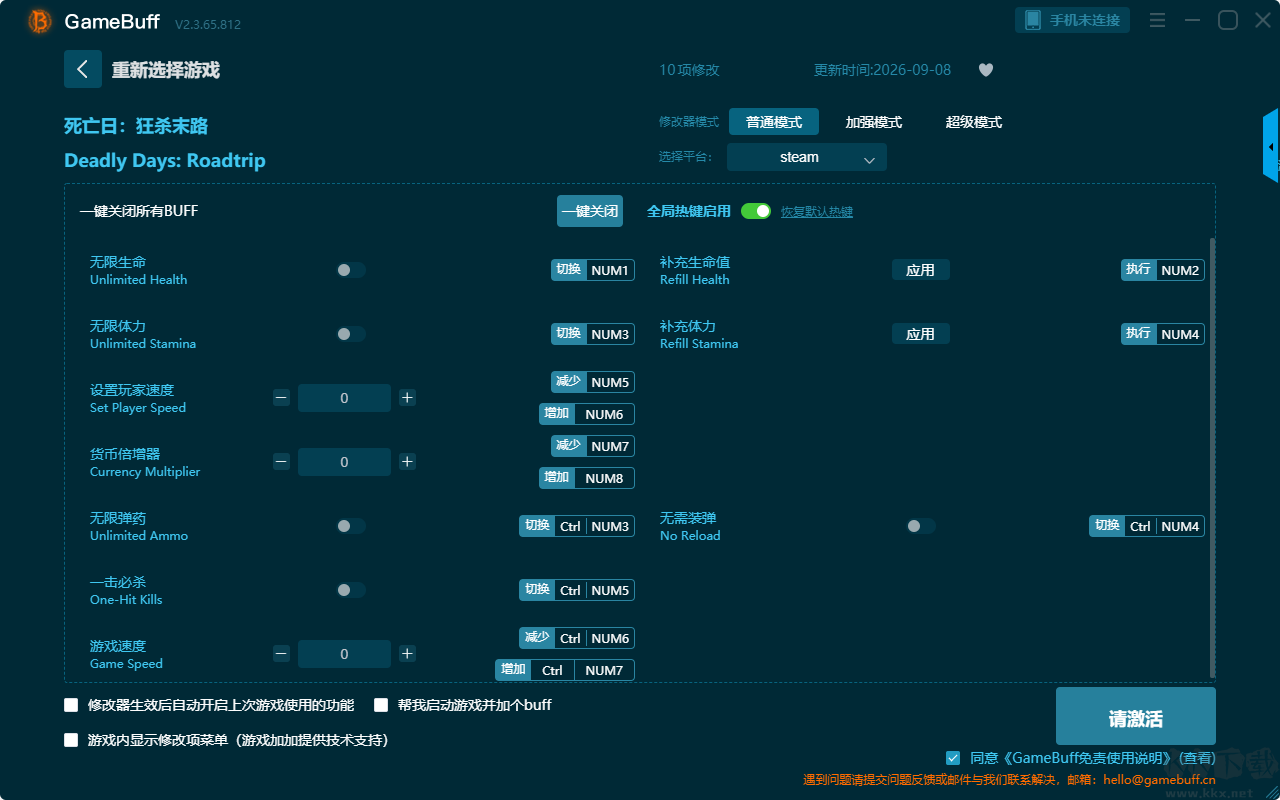Click game speed decrease Ctrl NUM6 hotkey
The width and height of the screenshot is (1280, 800).
pos(577,638)
